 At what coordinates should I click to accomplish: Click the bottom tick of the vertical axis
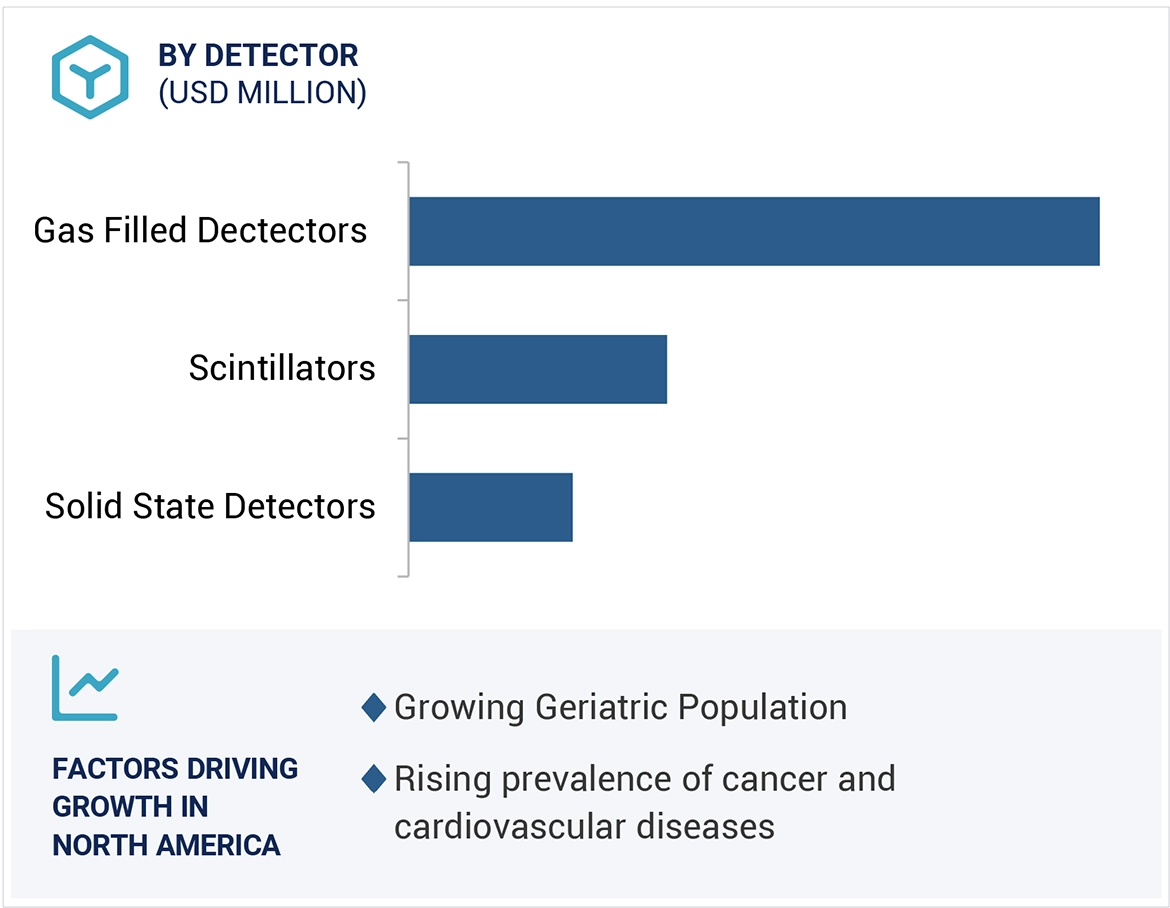[x=403, y=576]
